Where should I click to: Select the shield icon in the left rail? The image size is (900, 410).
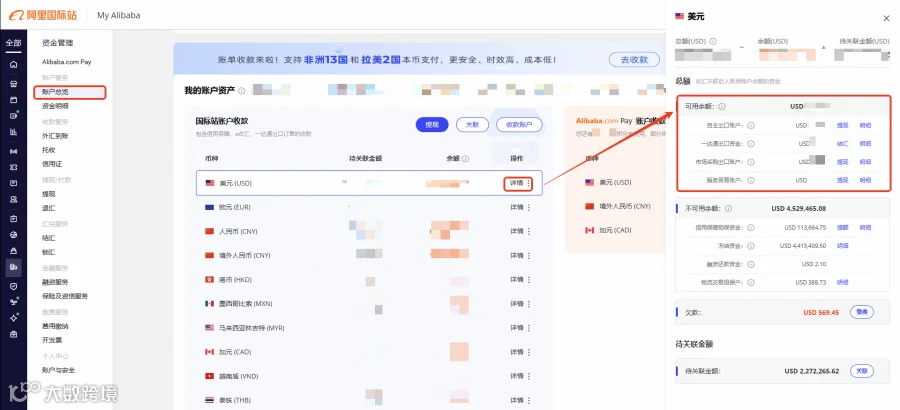pyautogui.click(x=13, y=286)
